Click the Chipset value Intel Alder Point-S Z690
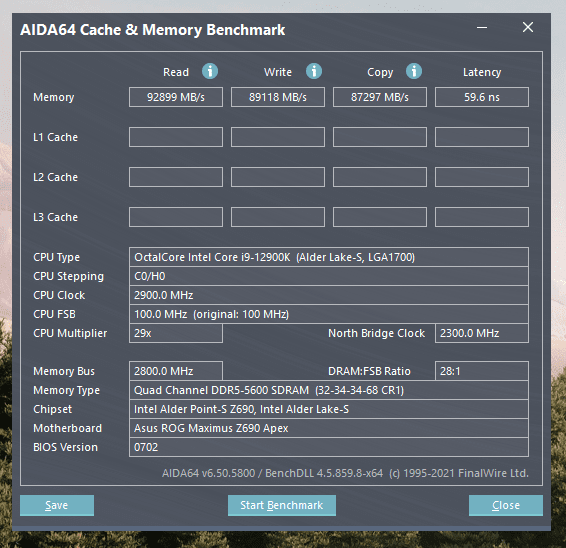 329,409
